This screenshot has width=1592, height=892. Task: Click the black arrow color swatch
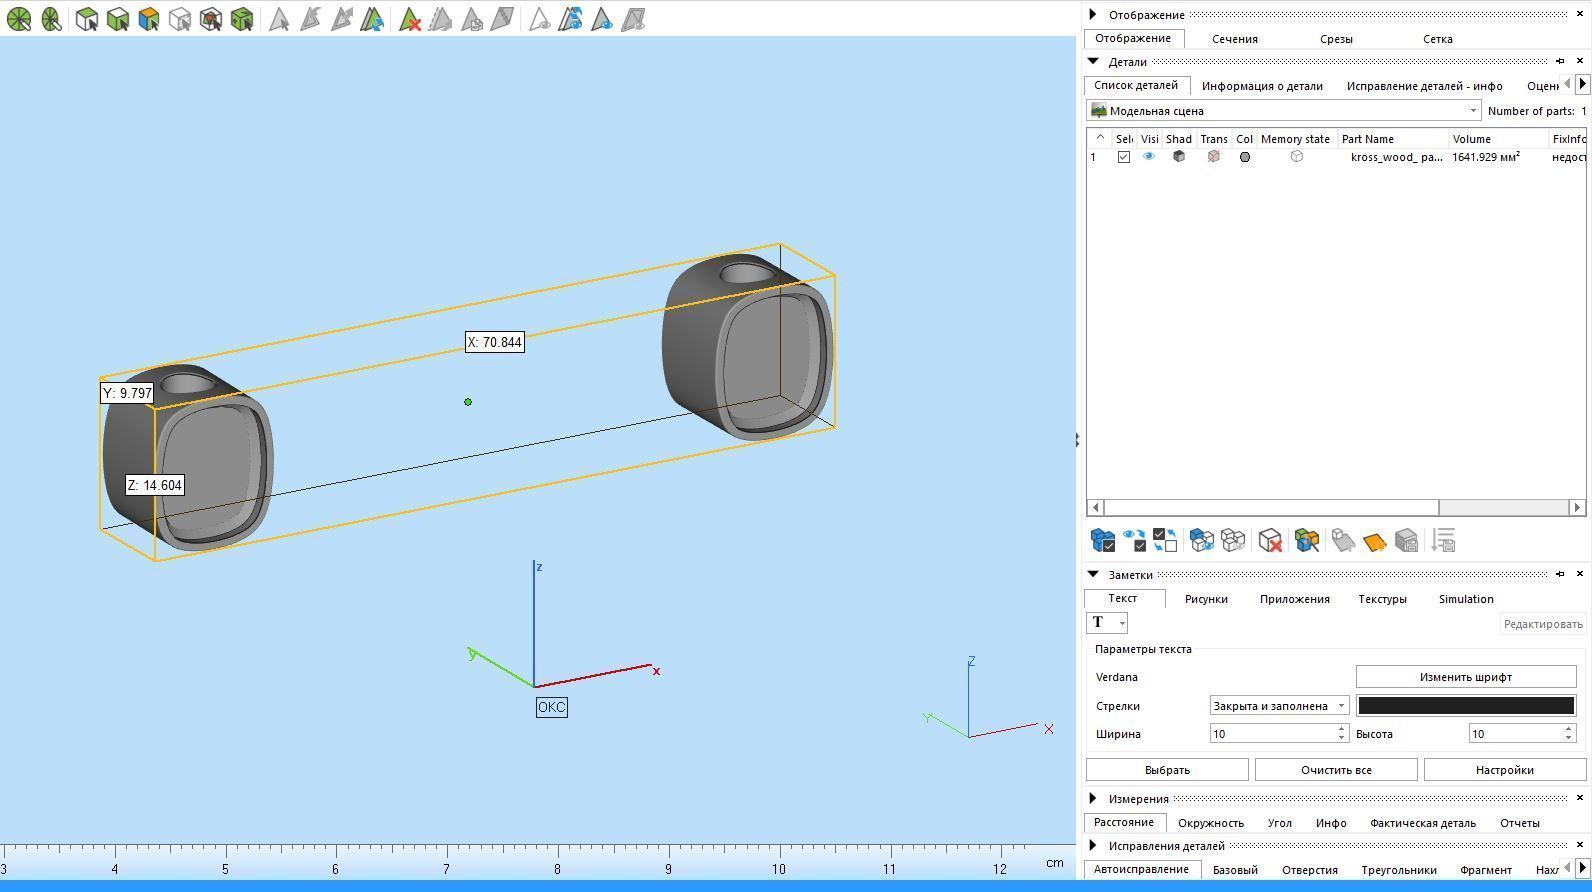point(1466,706)
